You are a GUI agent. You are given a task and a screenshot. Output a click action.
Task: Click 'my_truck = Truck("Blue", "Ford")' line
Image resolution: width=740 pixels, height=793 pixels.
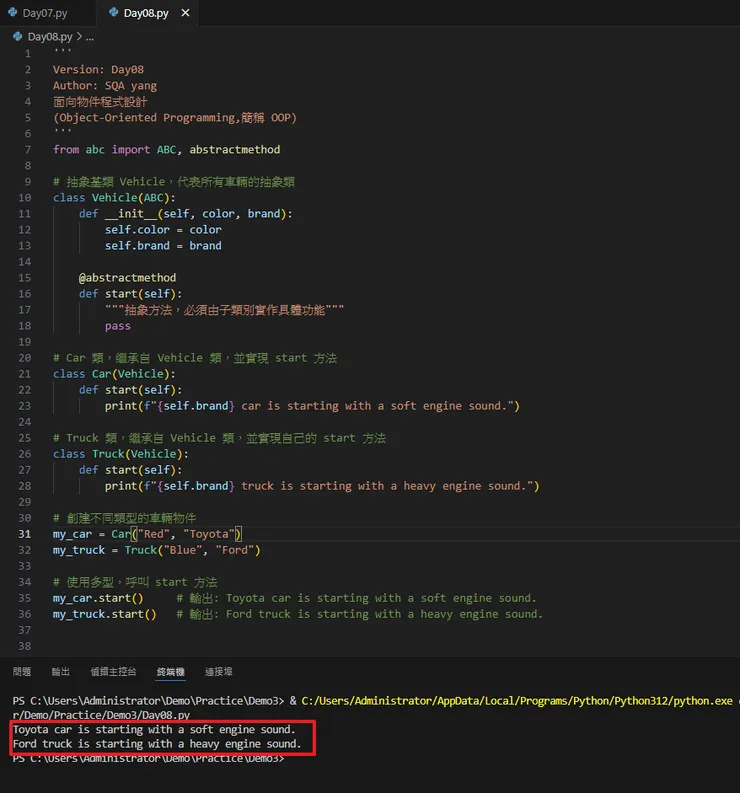click(x=157, y=550)
